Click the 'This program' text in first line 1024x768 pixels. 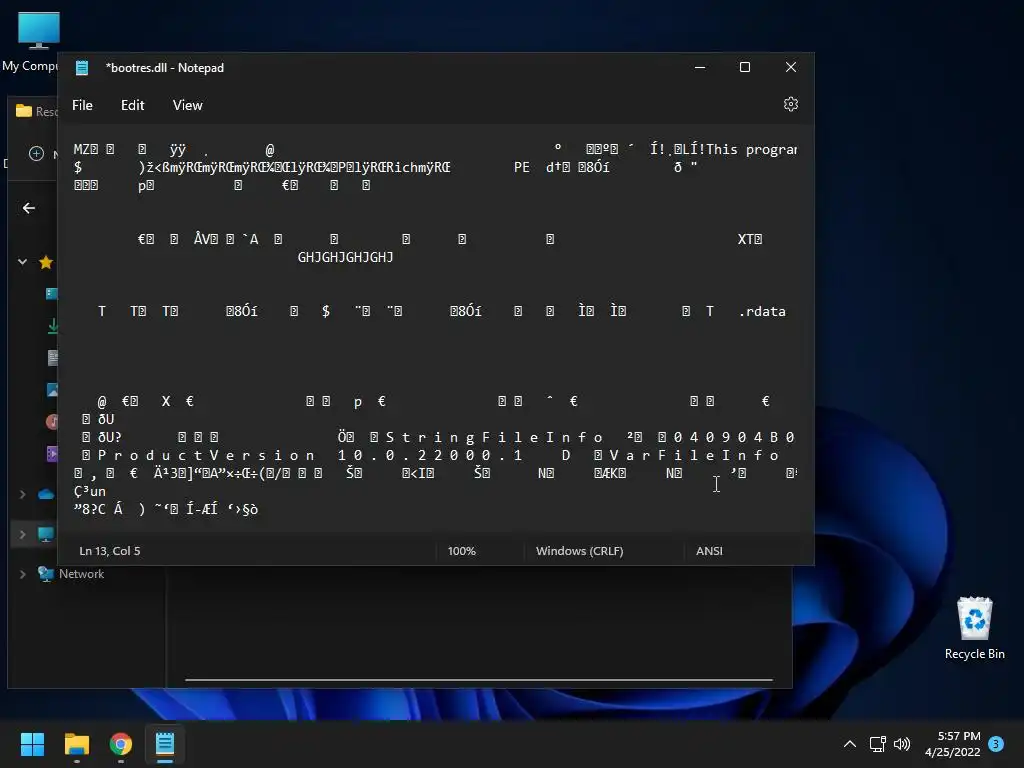pos(751,150)
